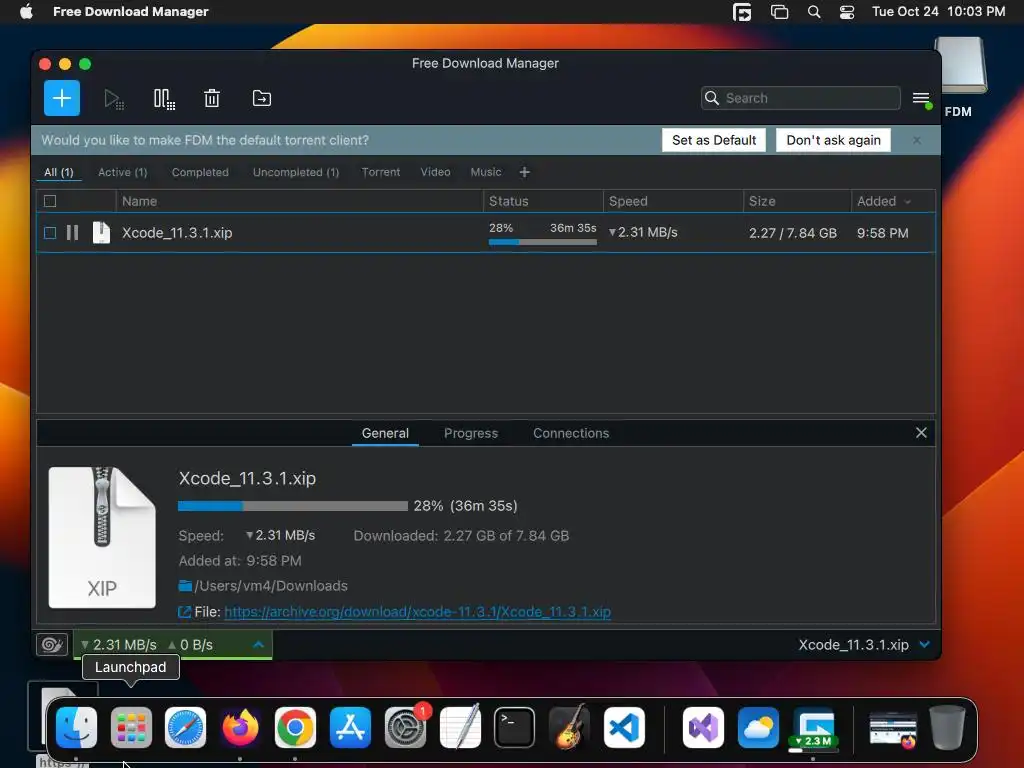The width and height of the screenshot is (1024, 768).
Task: Click the large XIP file thumbnail
Action: [102, 537]
